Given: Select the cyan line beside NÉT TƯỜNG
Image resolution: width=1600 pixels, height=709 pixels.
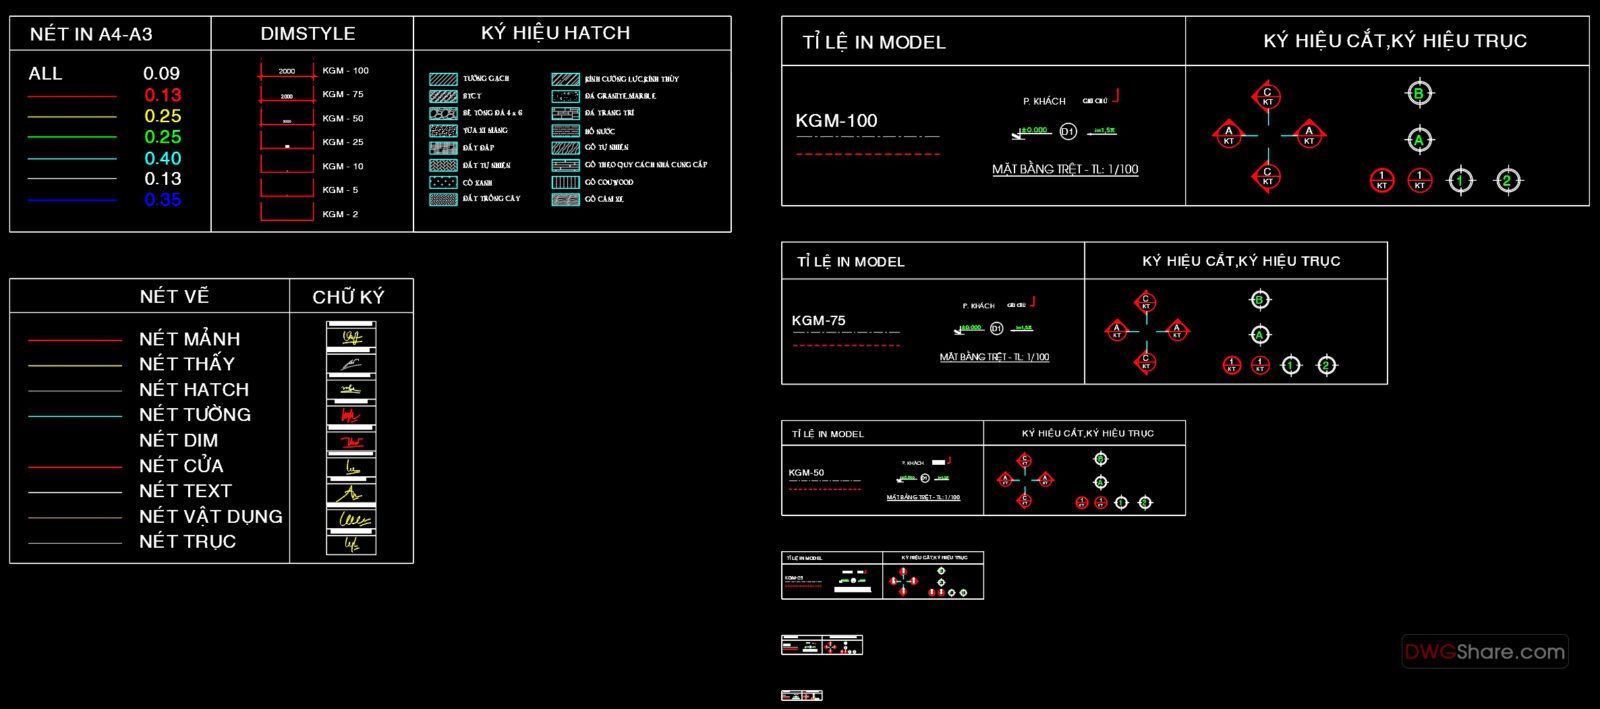Looking at the screenshot, I should click(75, 415).
